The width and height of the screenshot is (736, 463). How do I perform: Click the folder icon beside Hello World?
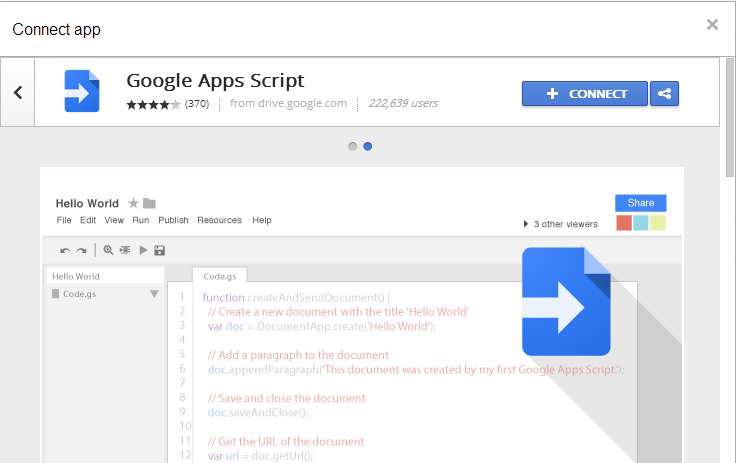coord(149,203)
